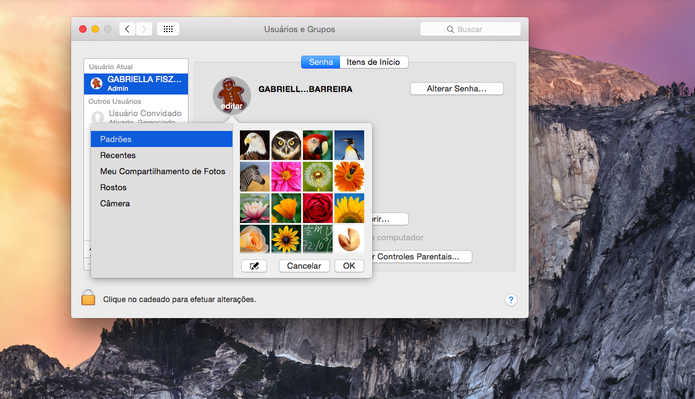
Task: Select the dandelion profile picture
Action: [x=317, y=176]
